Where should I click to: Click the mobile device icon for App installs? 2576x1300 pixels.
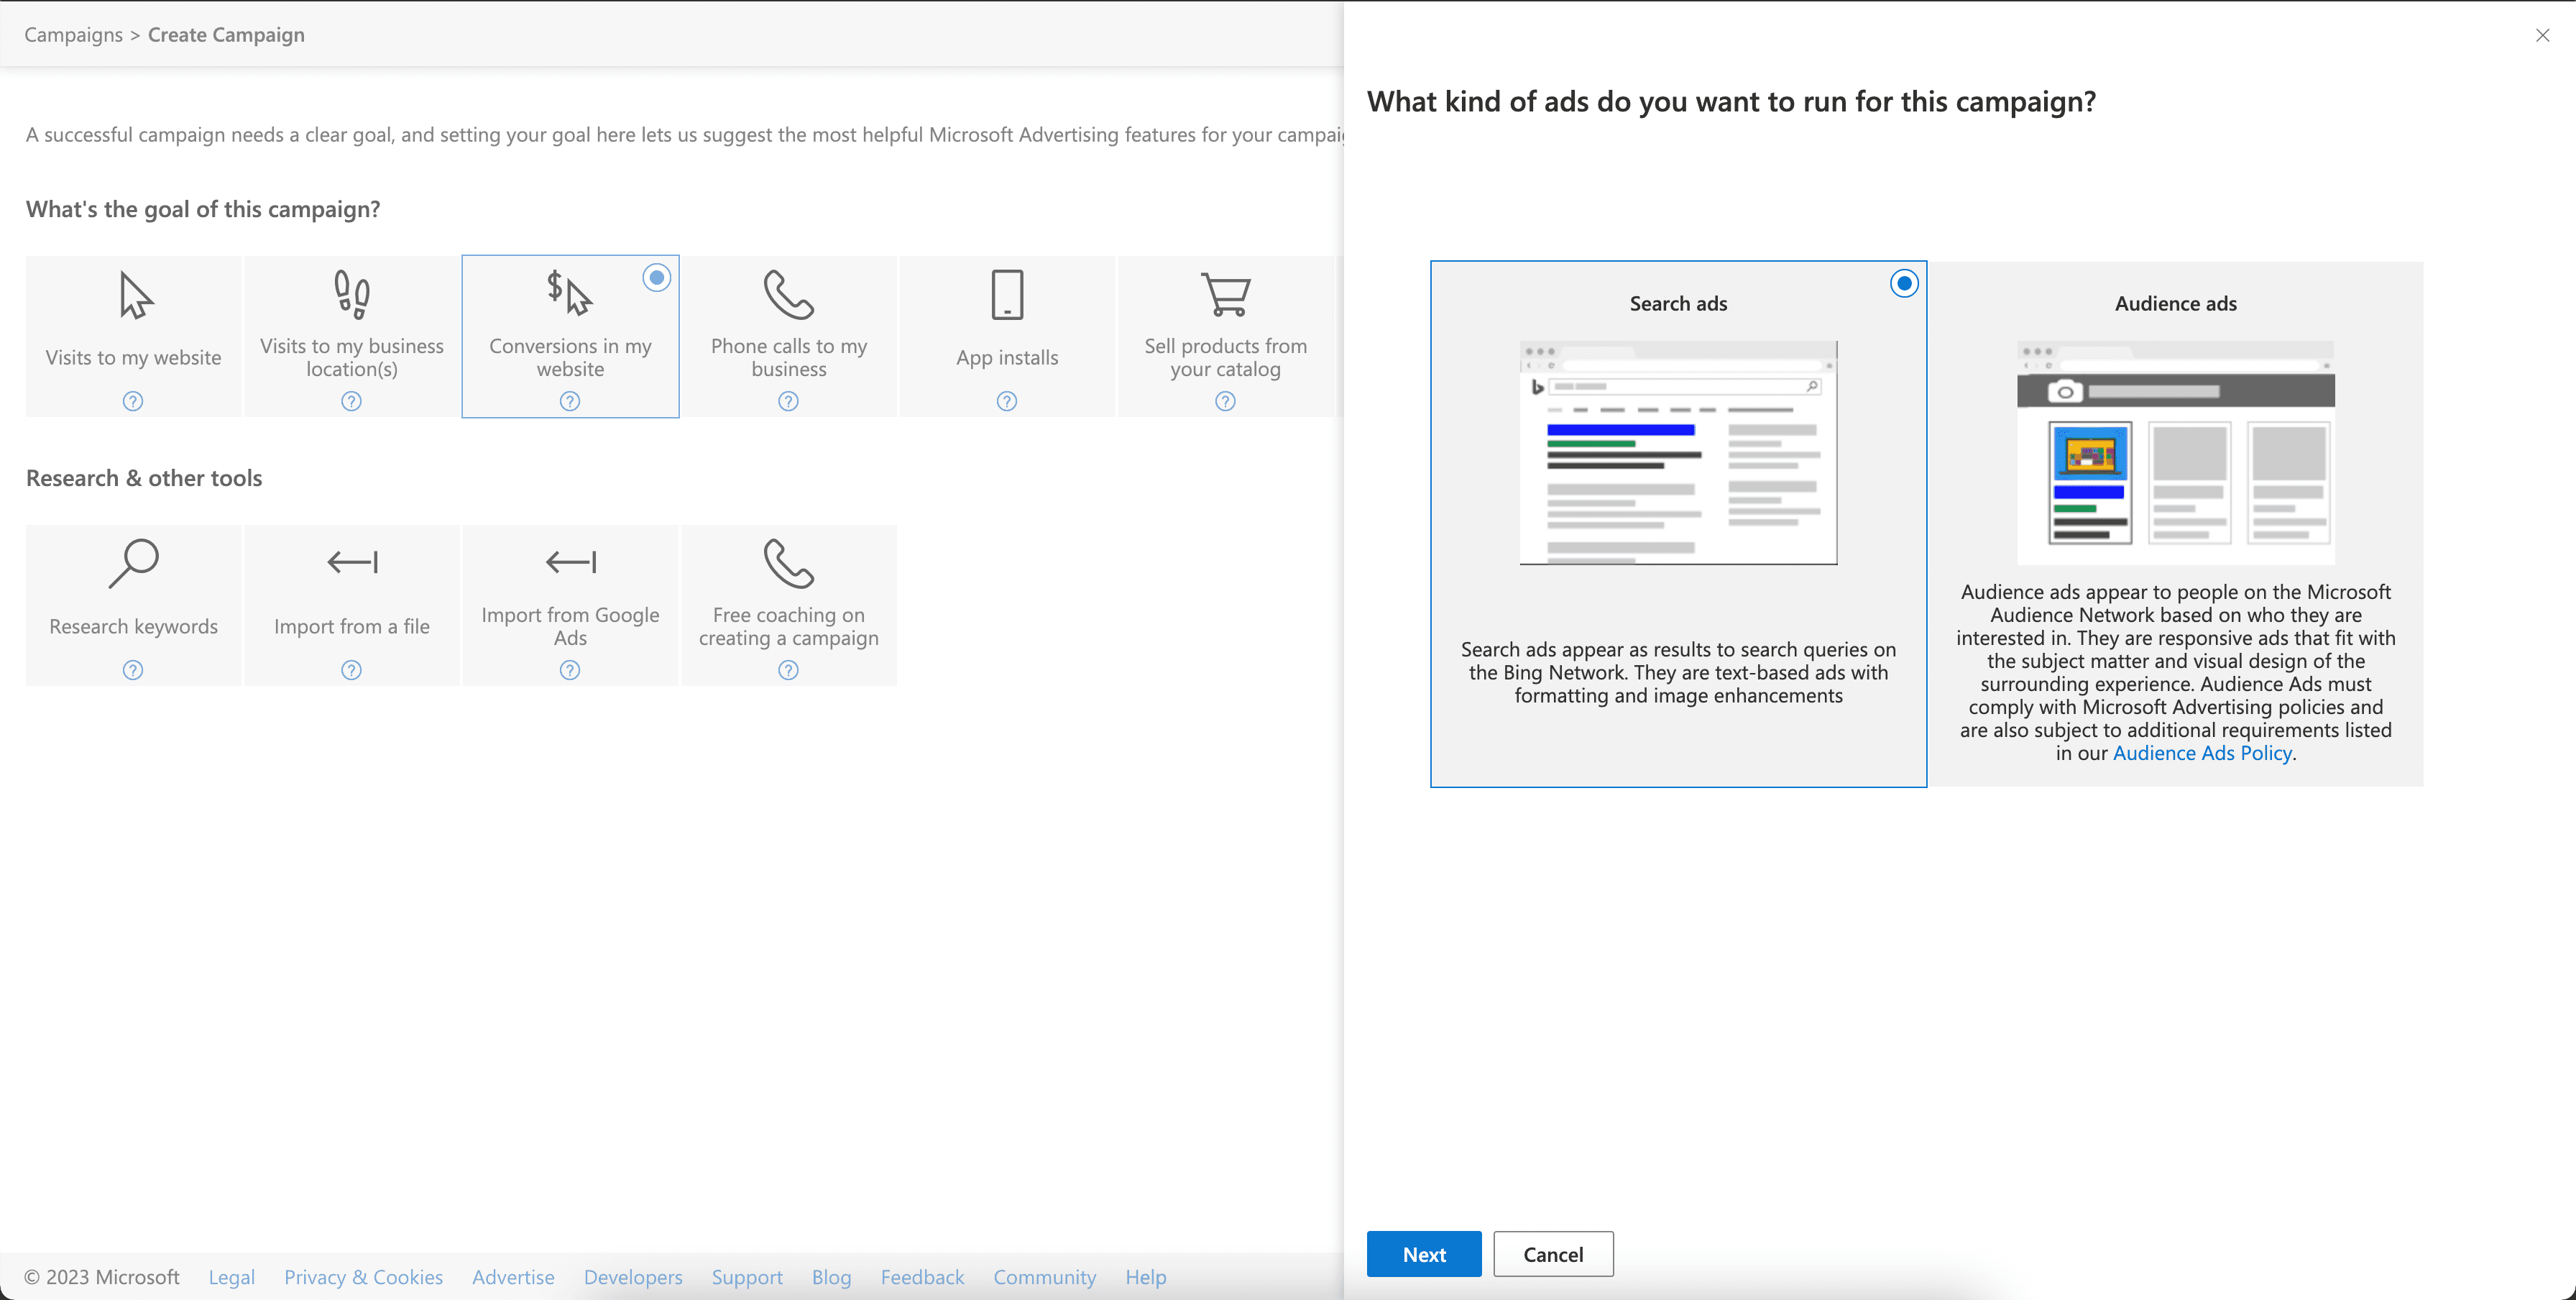point(1007,295)
